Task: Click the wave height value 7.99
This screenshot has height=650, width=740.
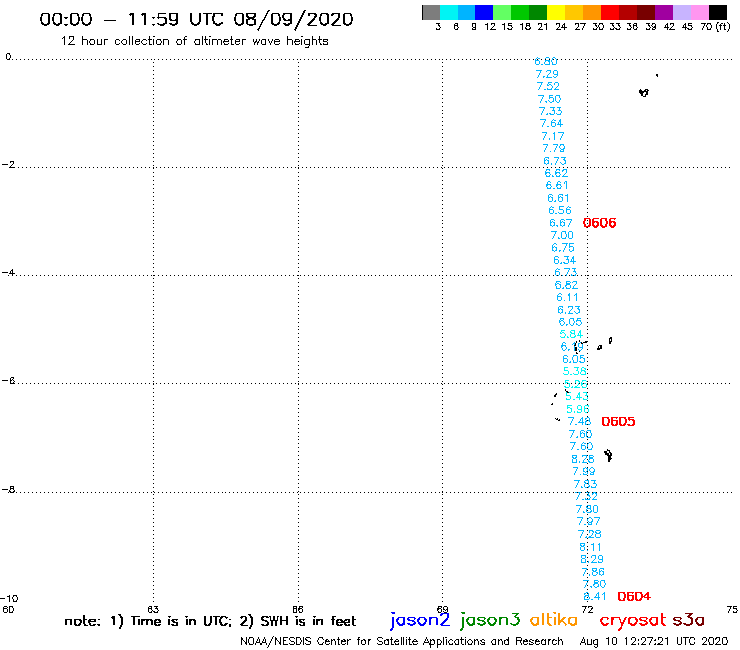Action: point(584,472)
